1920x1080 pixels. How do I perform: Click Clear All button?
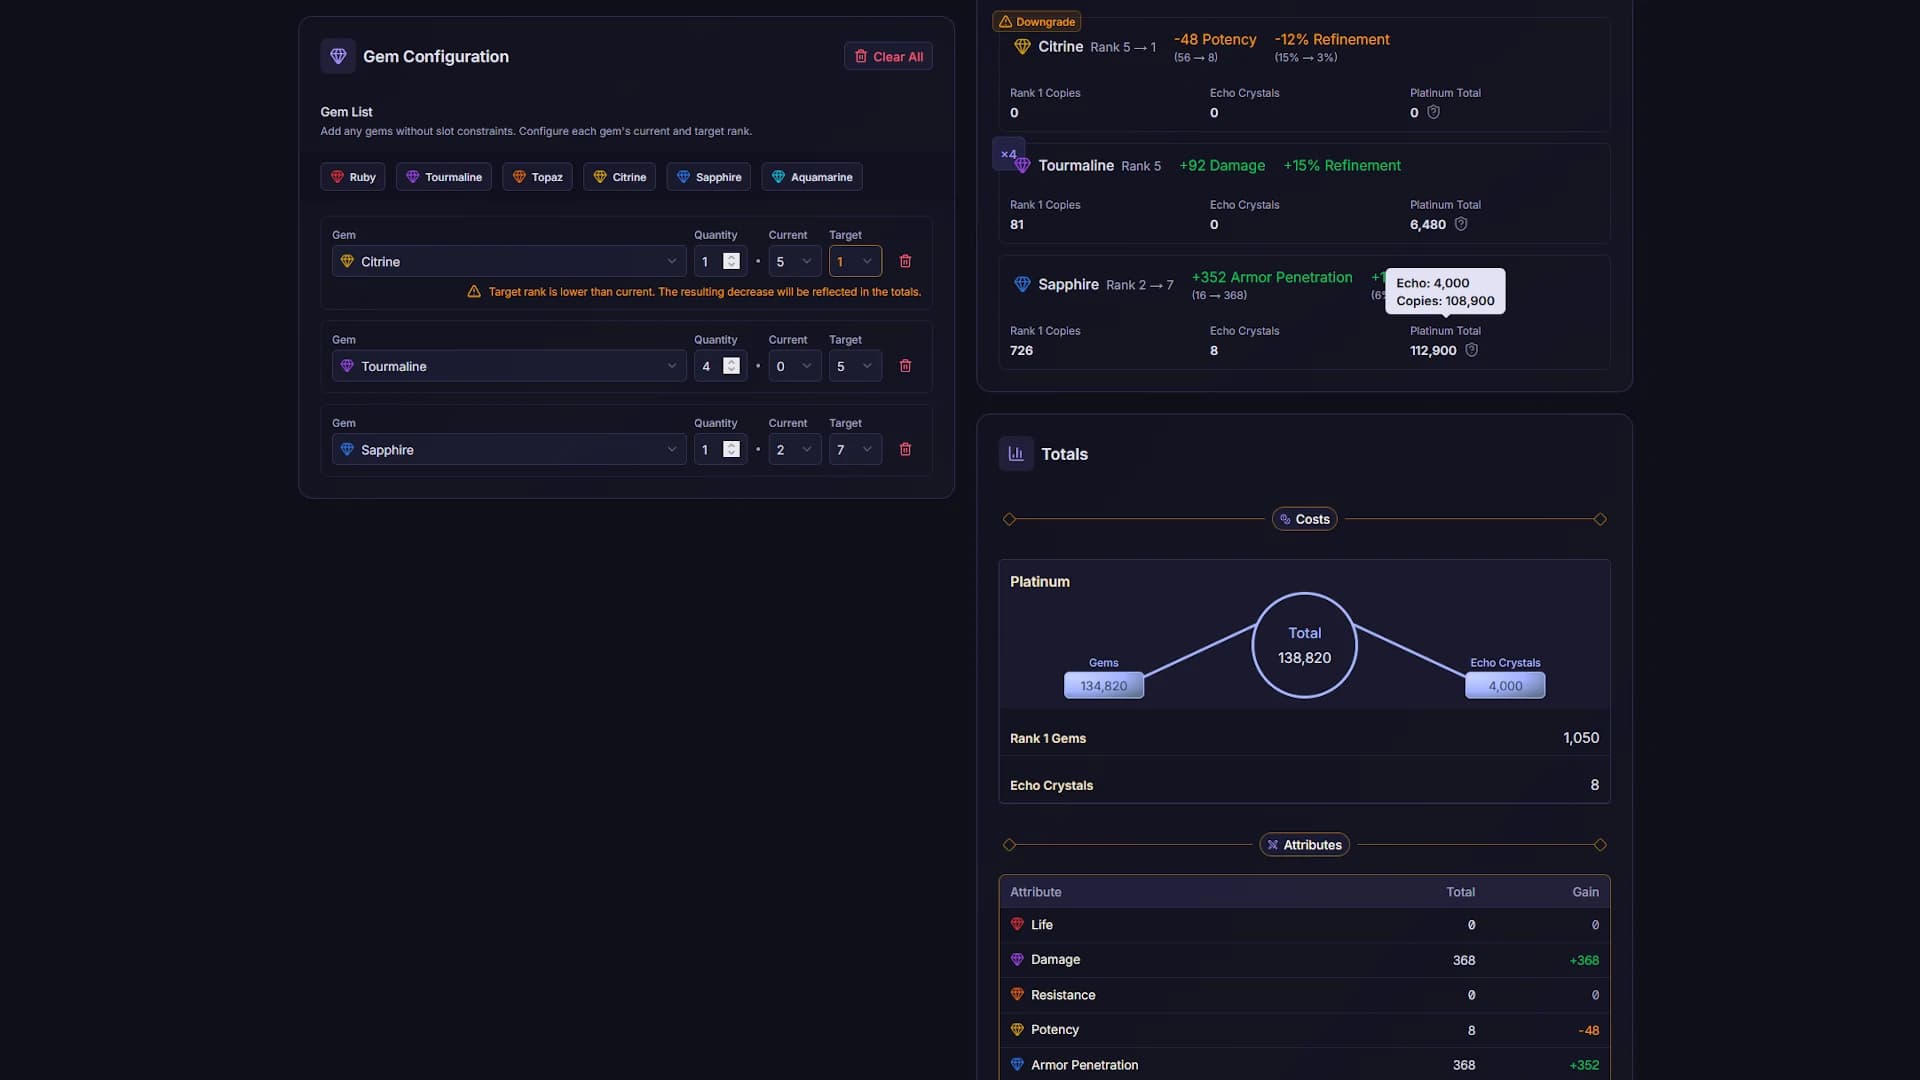tap(888, 56)
